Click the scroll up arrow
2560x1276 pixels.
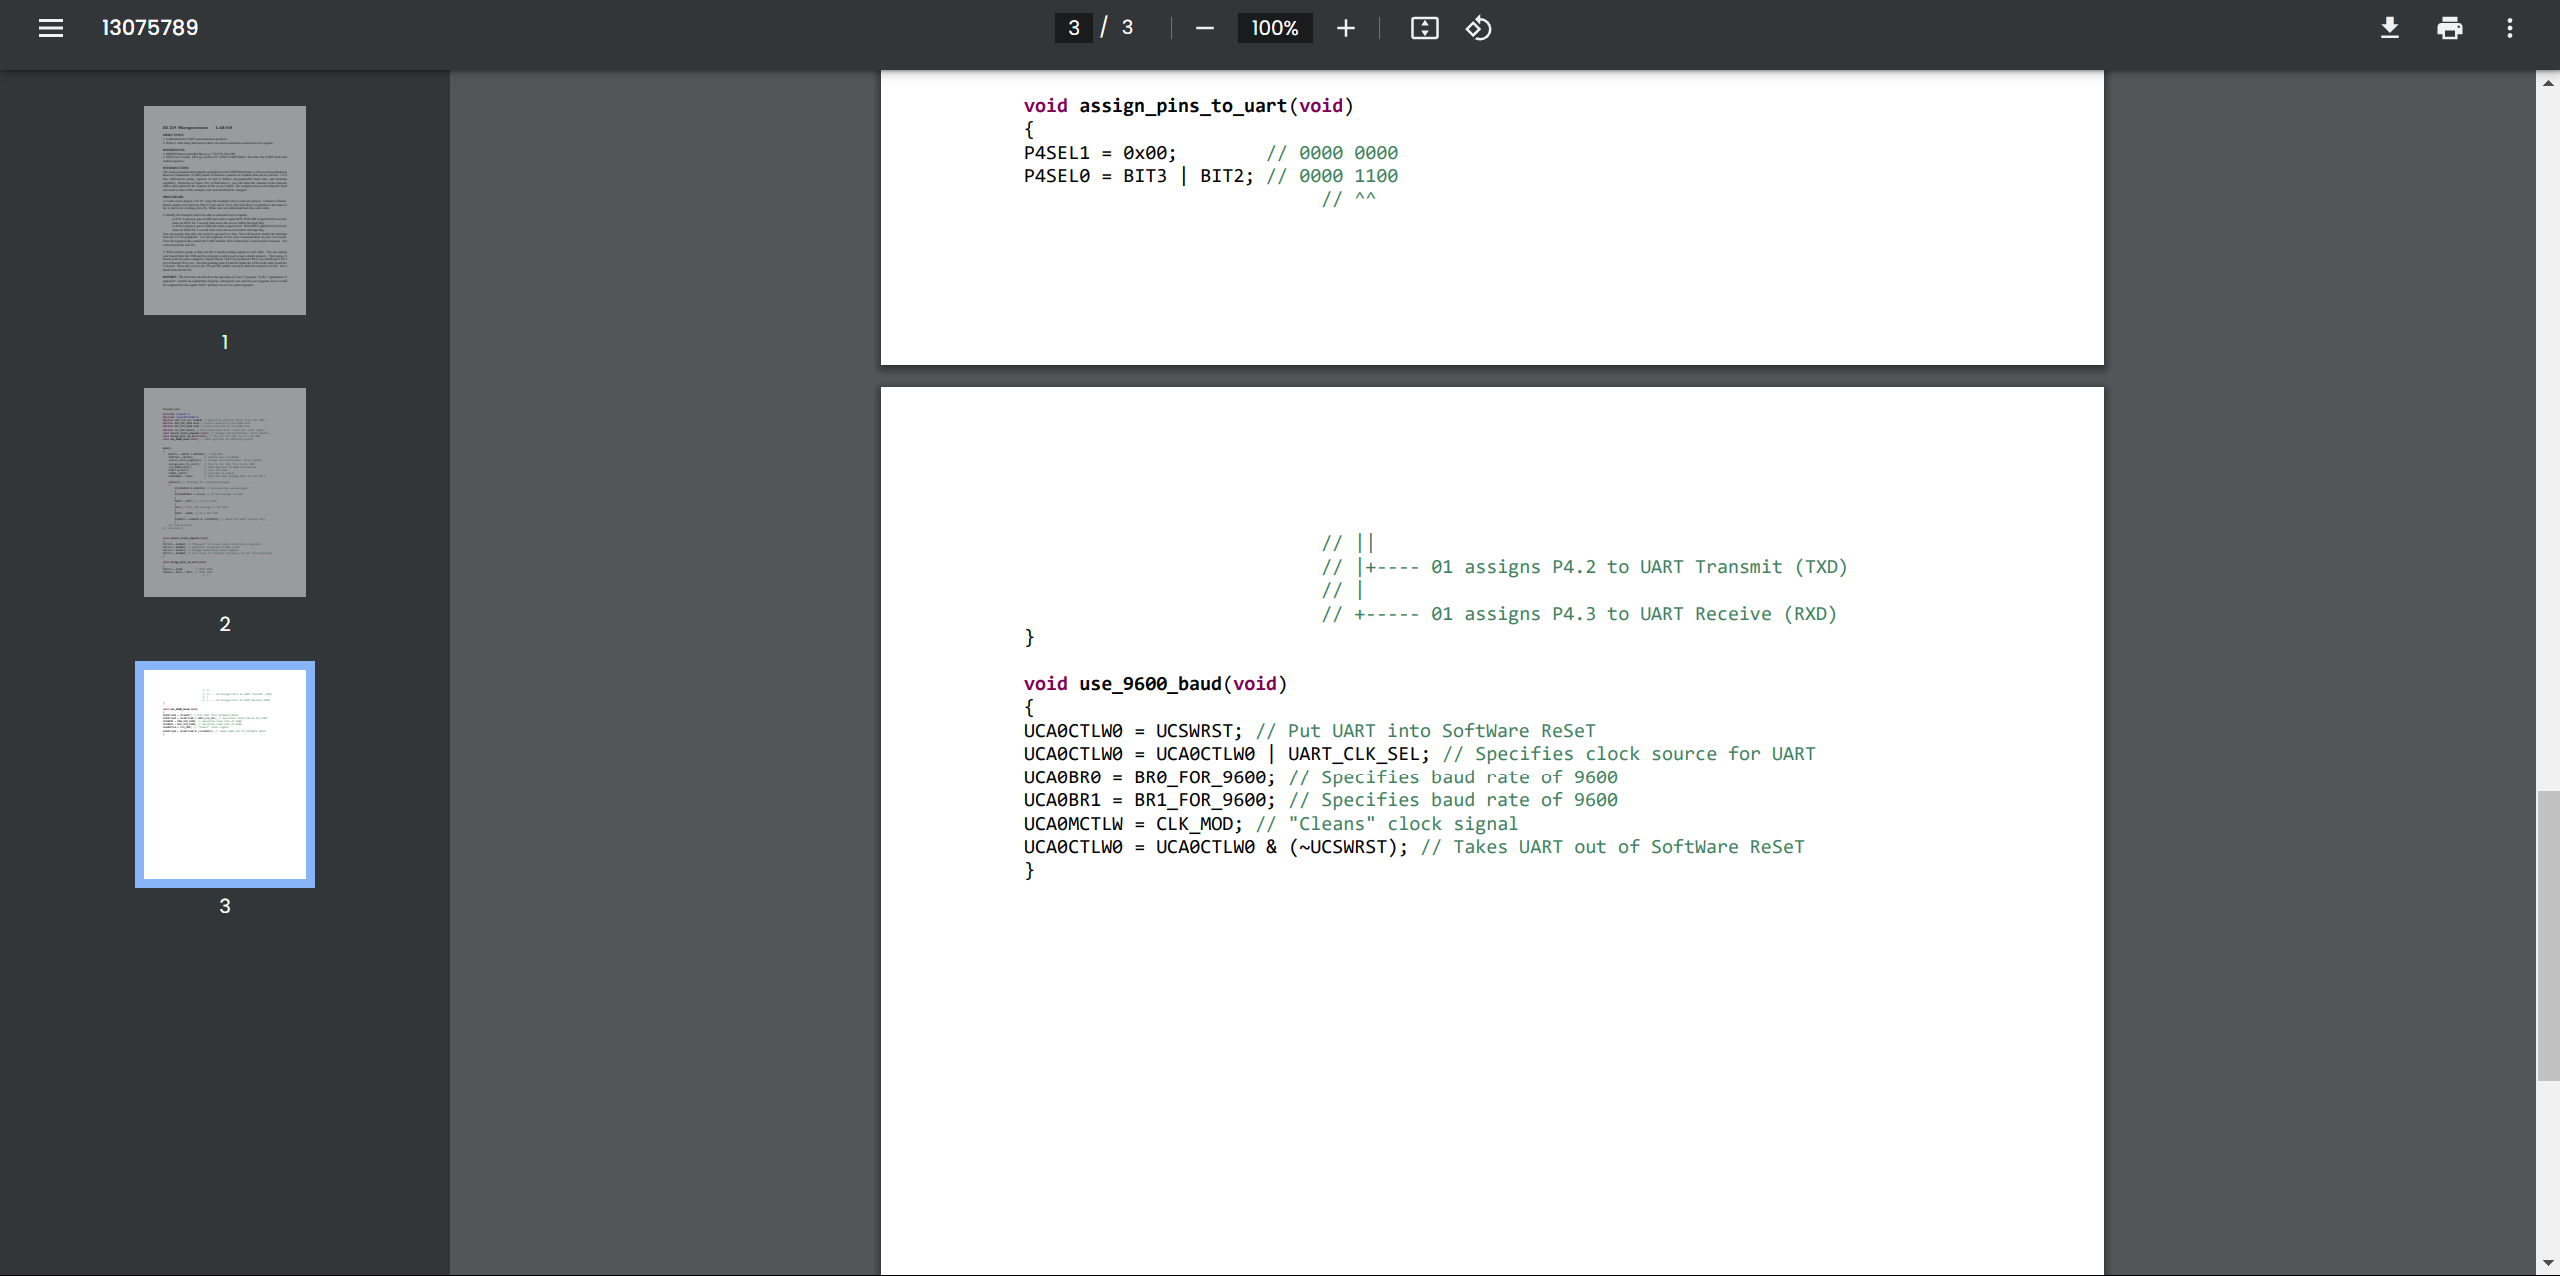tap(2548, 83)
